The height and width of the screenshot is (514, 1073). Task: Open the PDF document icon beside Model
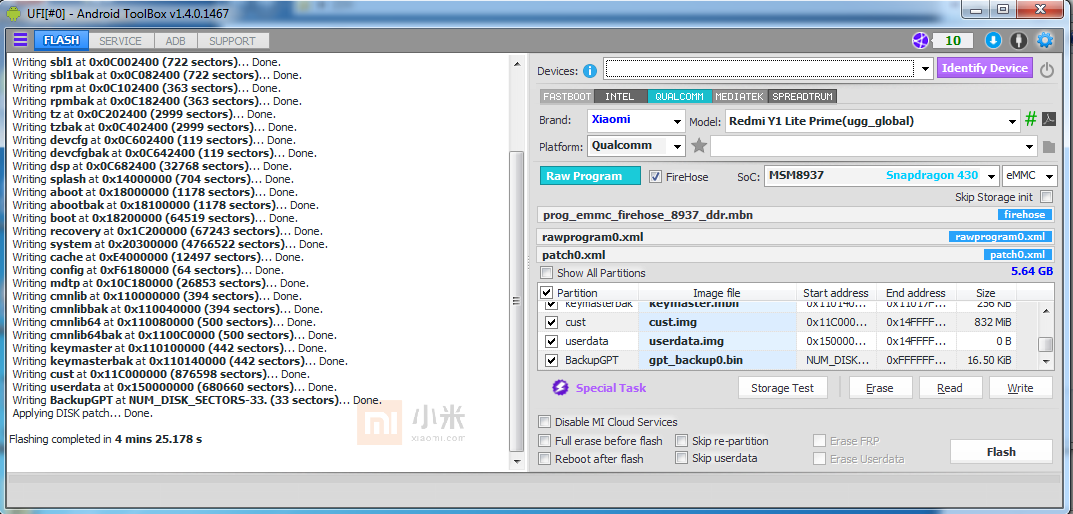(x=1048, y=120)
